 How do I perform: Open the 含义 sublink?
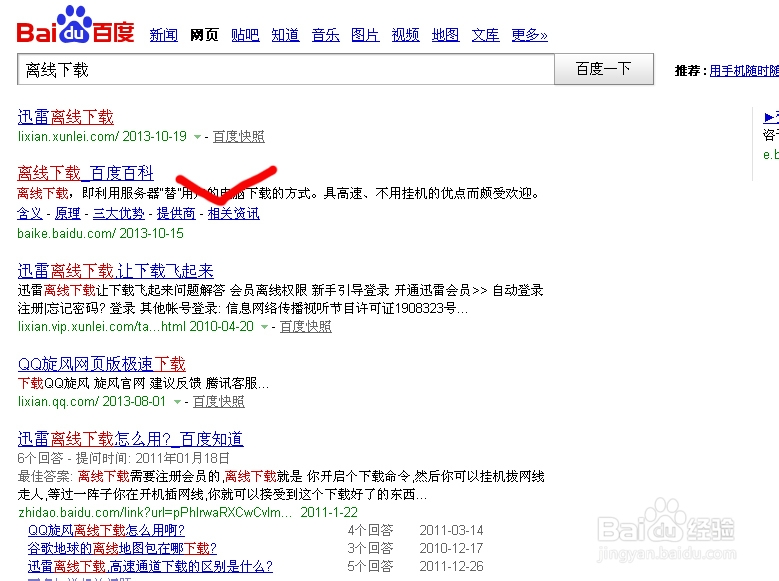(x=30, y=214)
